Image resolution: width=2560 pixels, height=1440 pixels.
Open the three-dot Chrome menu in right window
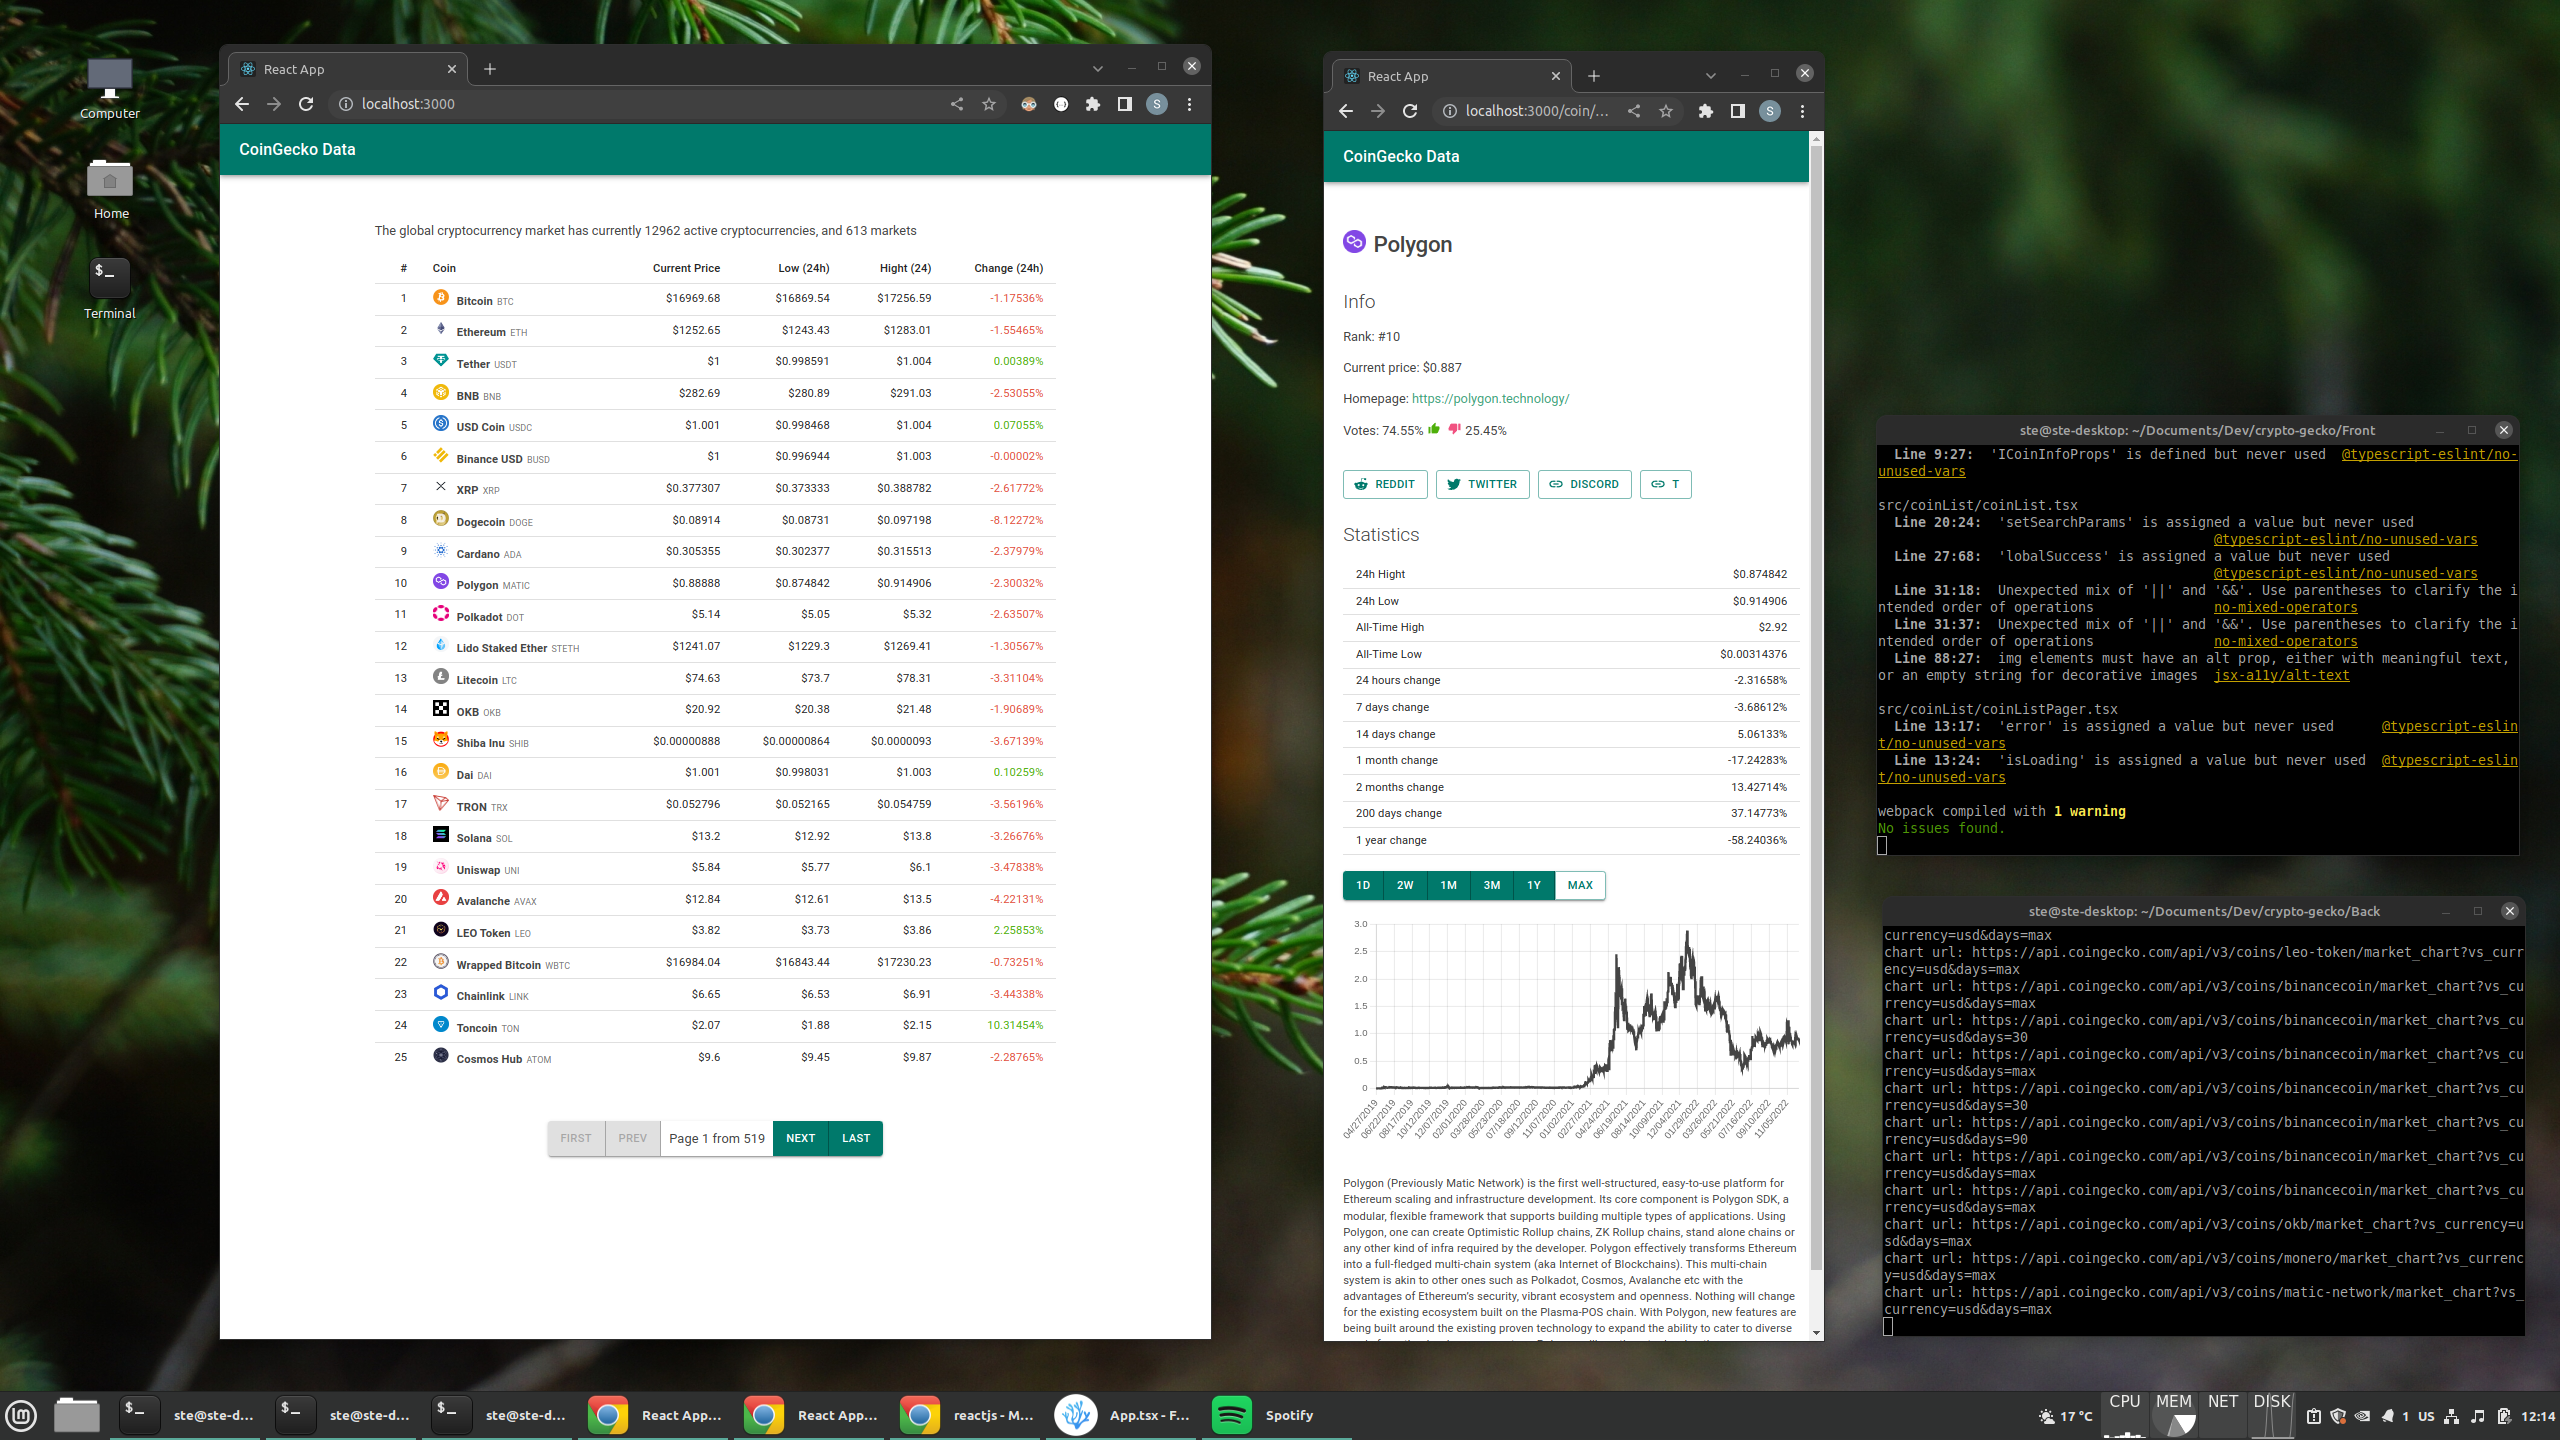coord(1803,111)
